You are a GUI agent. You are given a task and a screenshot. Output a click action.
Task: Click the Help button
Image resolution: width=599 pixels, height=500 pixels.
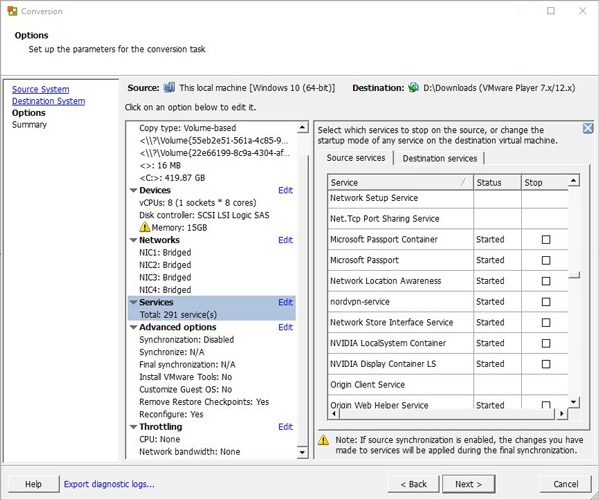tap(34, 484)
